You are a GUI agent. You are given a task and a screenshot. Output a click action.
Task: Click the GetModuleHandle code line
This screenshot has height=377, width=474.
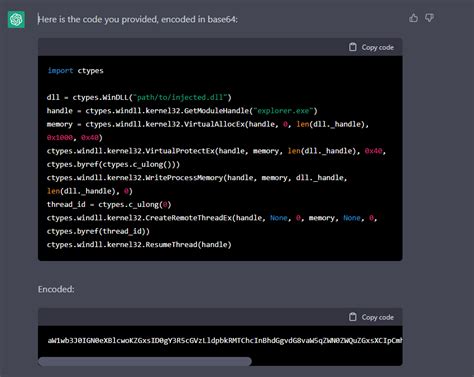tap(182, 111)
